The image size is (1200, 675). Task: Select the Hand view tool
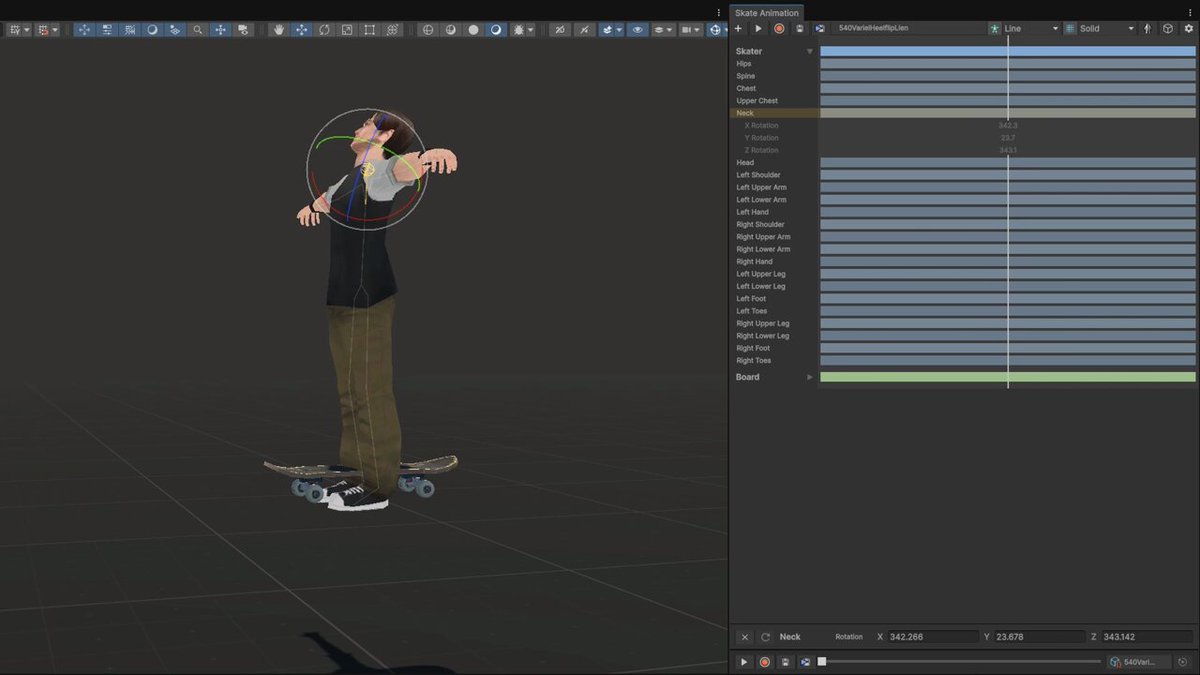click(278, 30)
